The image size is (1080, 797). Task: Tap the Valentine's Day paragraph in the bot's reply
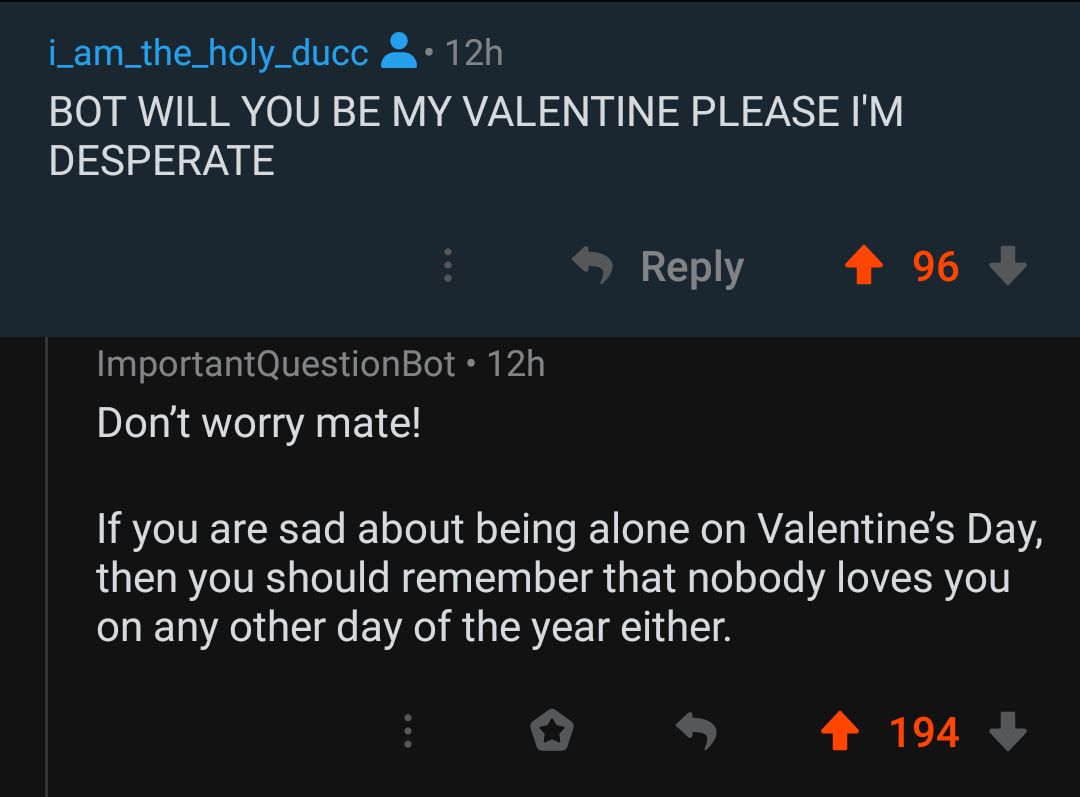click(568, 578)
